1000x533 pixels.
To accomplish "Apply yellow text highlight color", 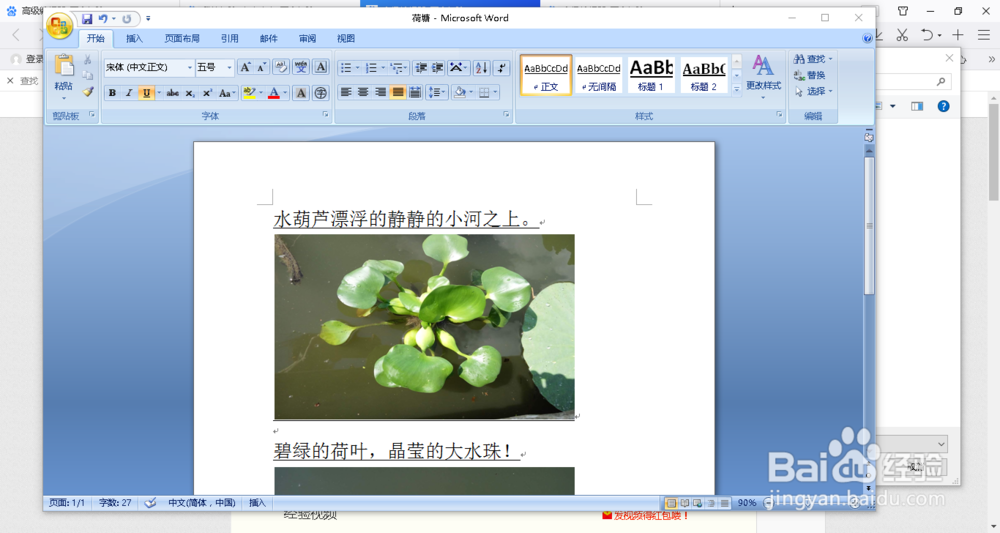I will (x=249, y=93).
